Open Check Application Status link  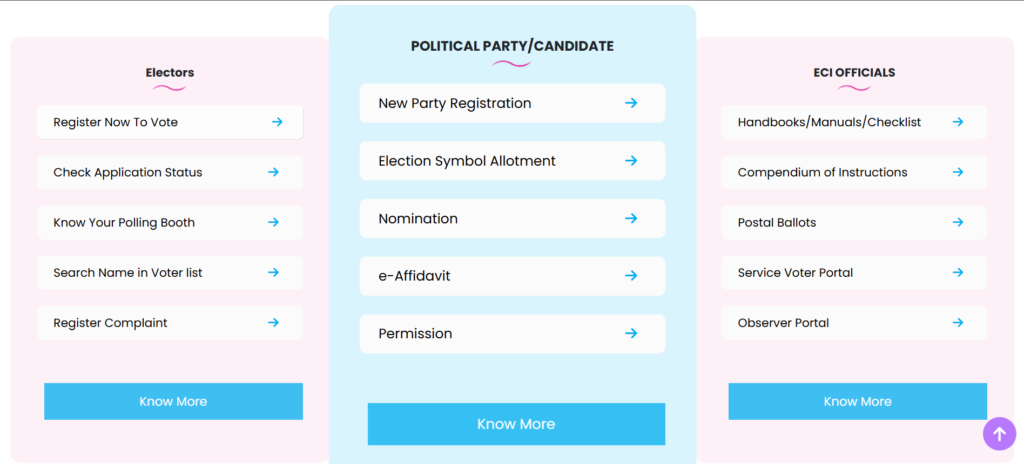(x=170, y=173)
